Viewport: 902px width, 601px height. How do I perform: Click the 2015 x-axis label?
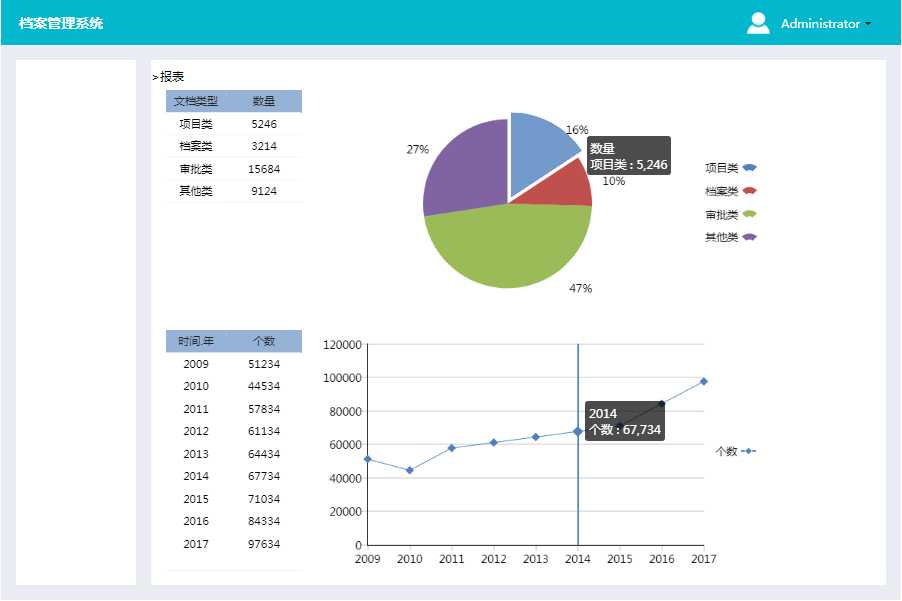(x=620, y=558)
